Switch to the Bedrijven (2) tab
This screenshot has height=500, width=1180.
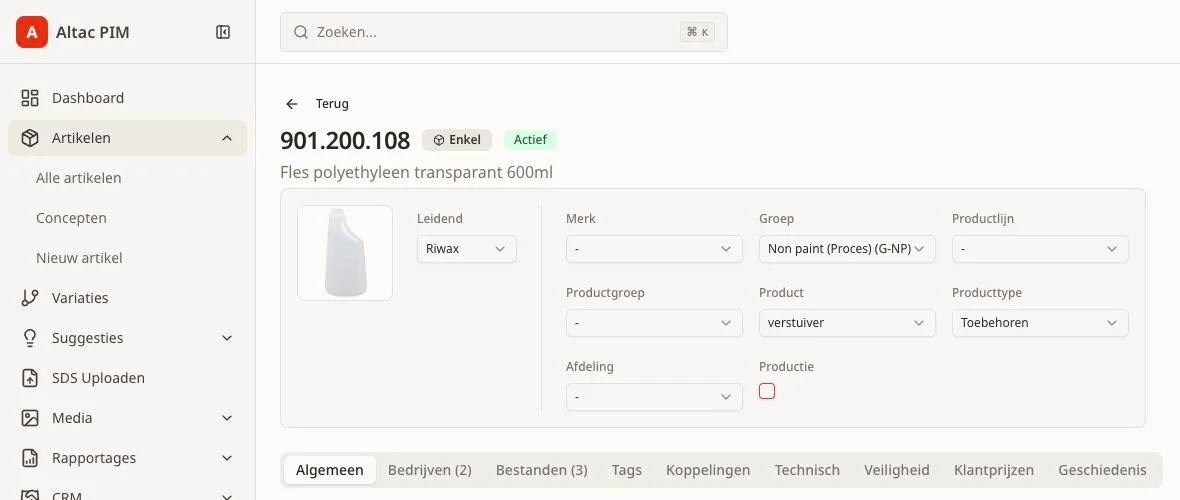(430, 470)
